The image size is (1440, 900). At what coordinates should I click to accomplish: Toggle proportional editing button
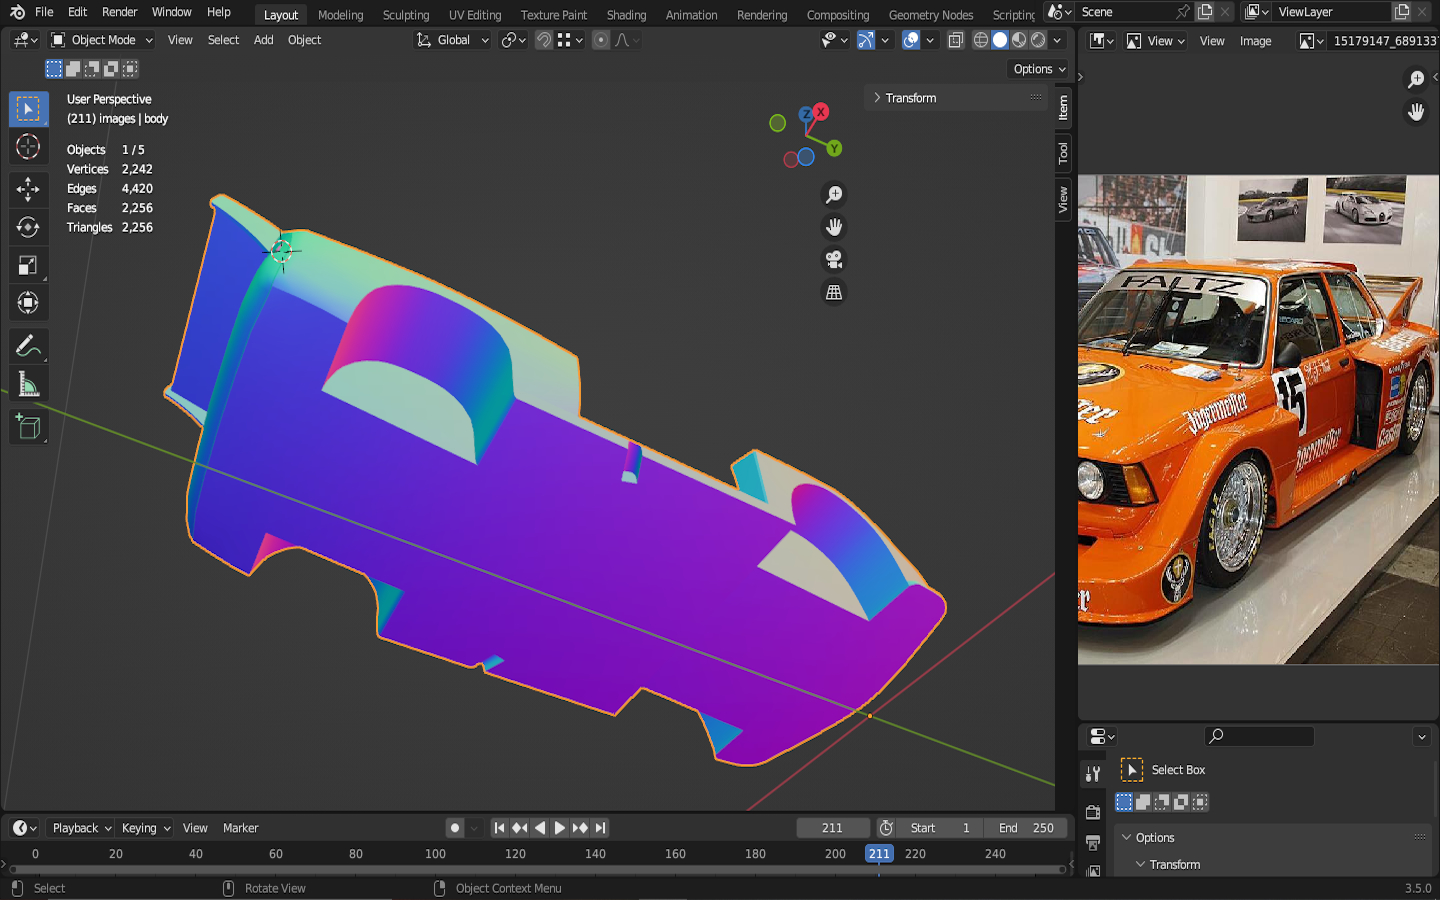coord(601,40)
